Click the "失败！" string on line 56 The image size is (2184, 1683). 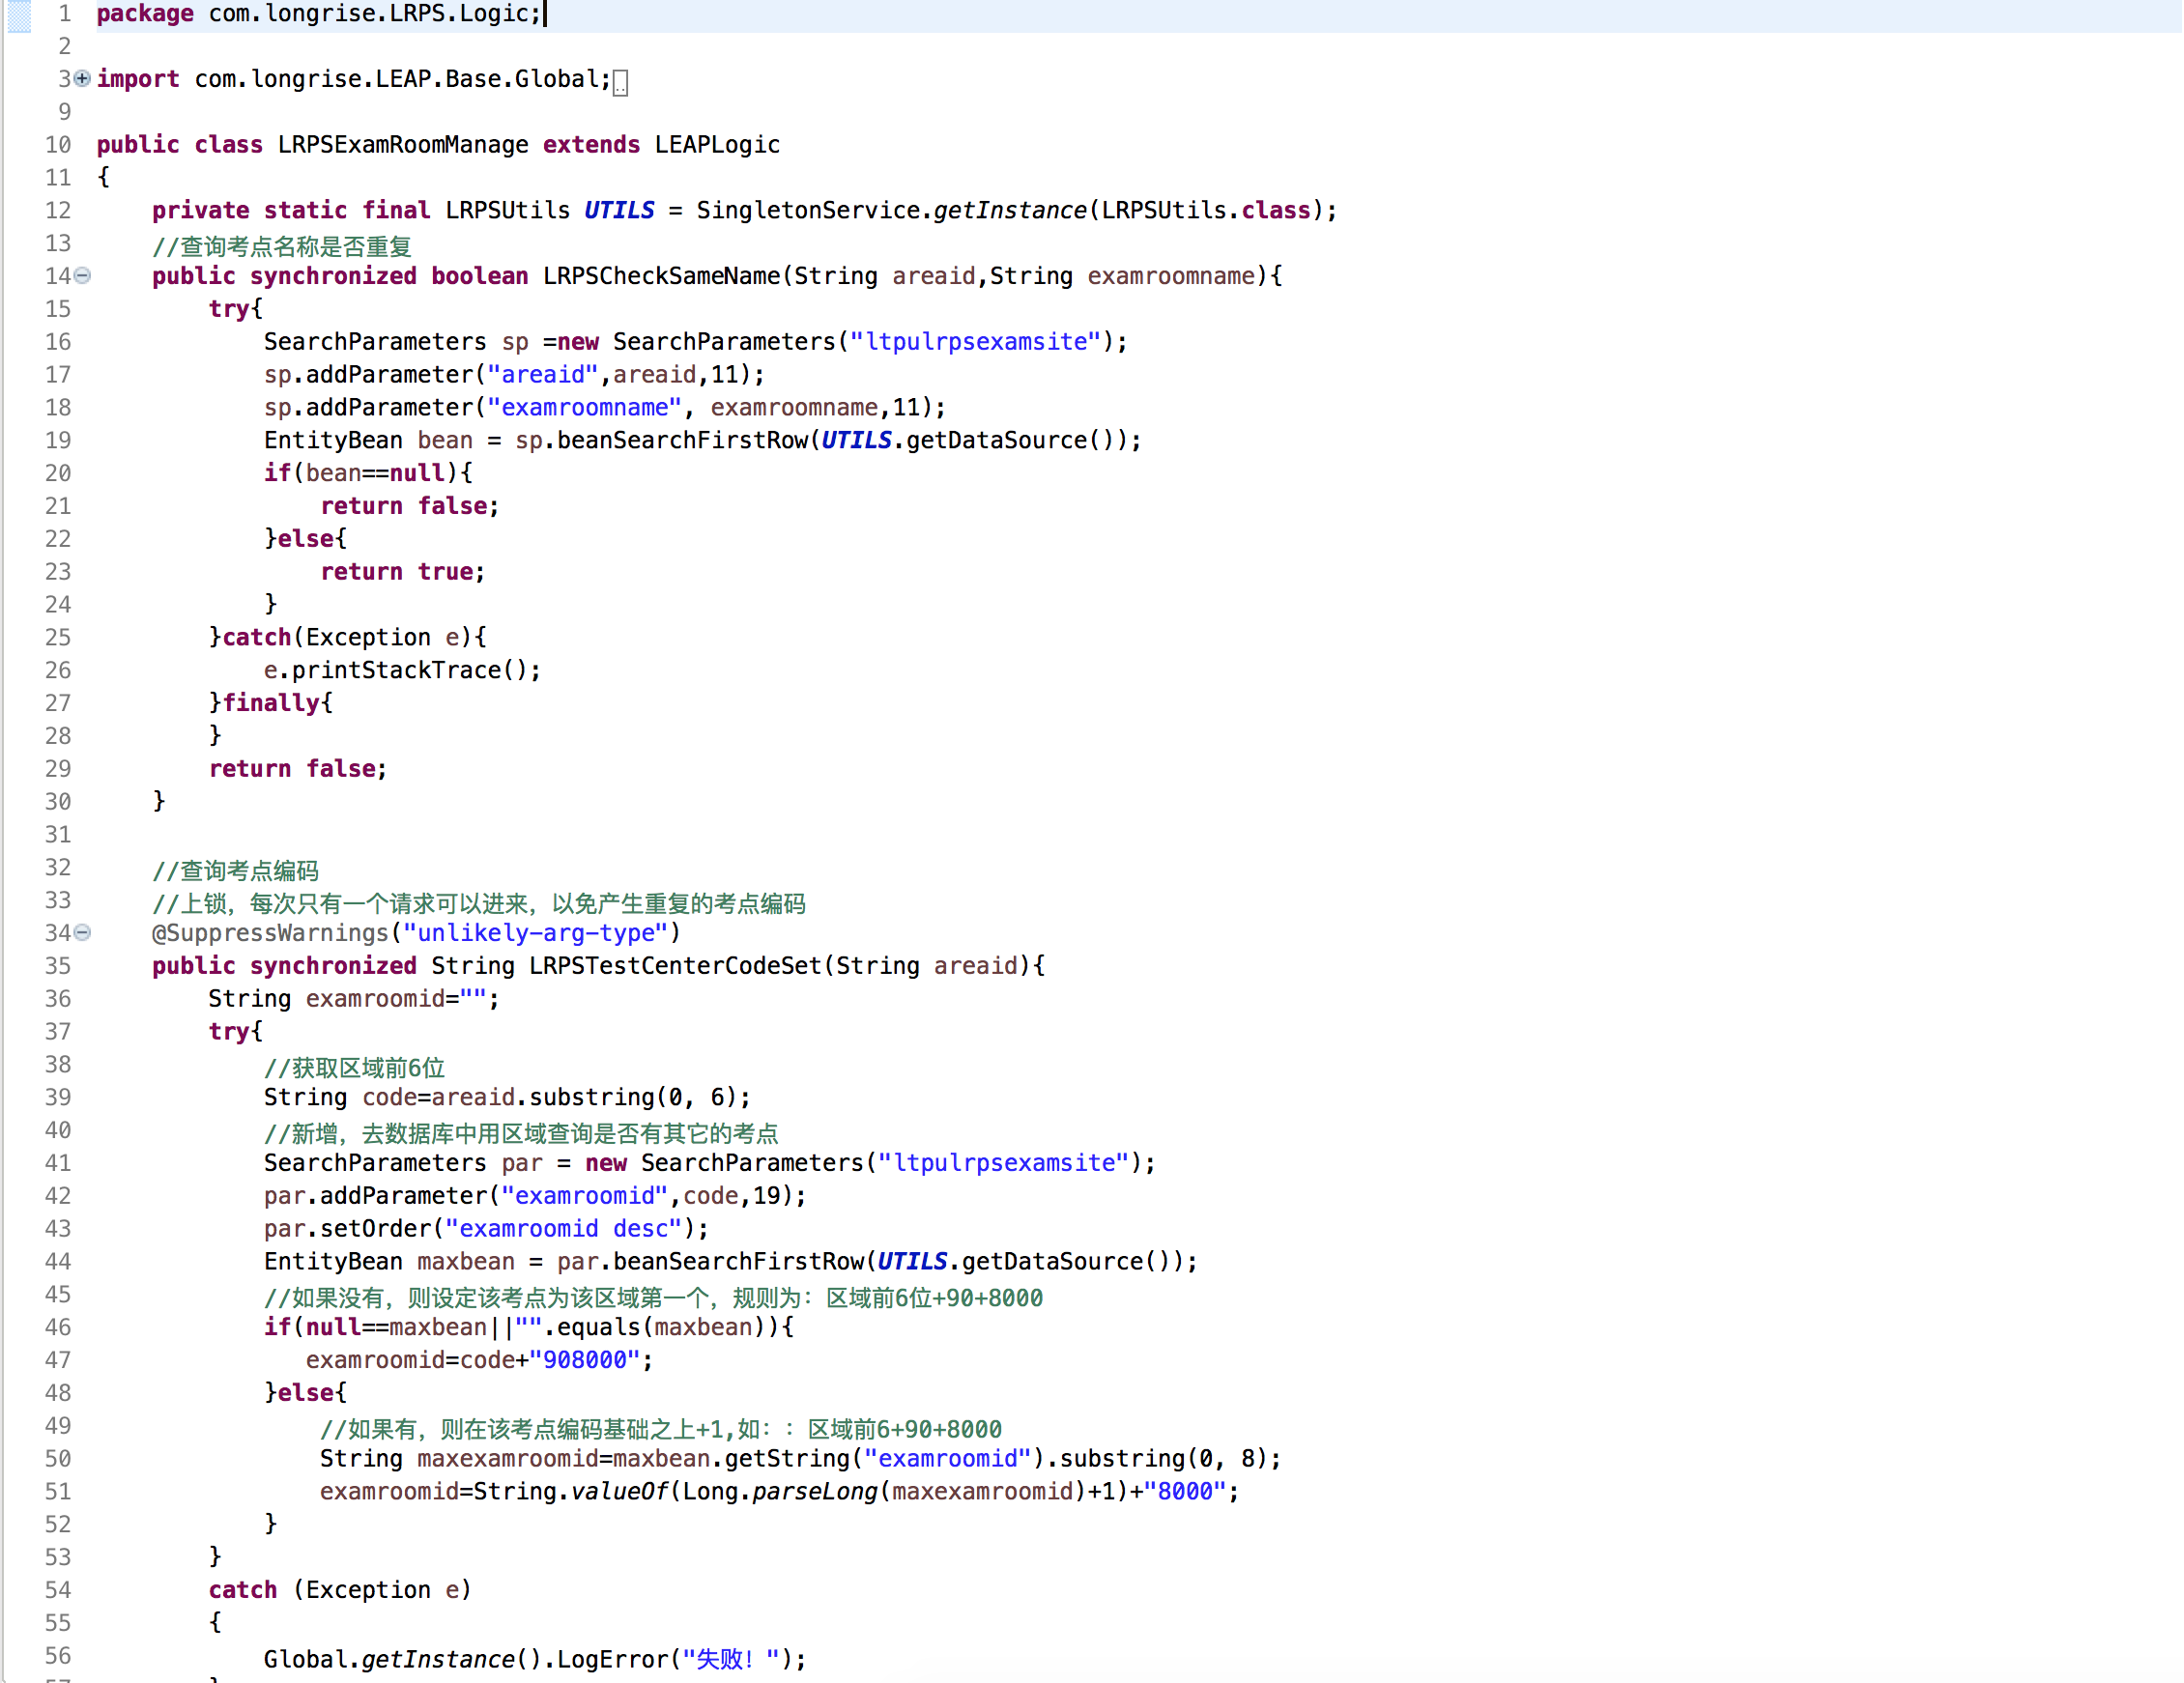tap(731, 1660)
